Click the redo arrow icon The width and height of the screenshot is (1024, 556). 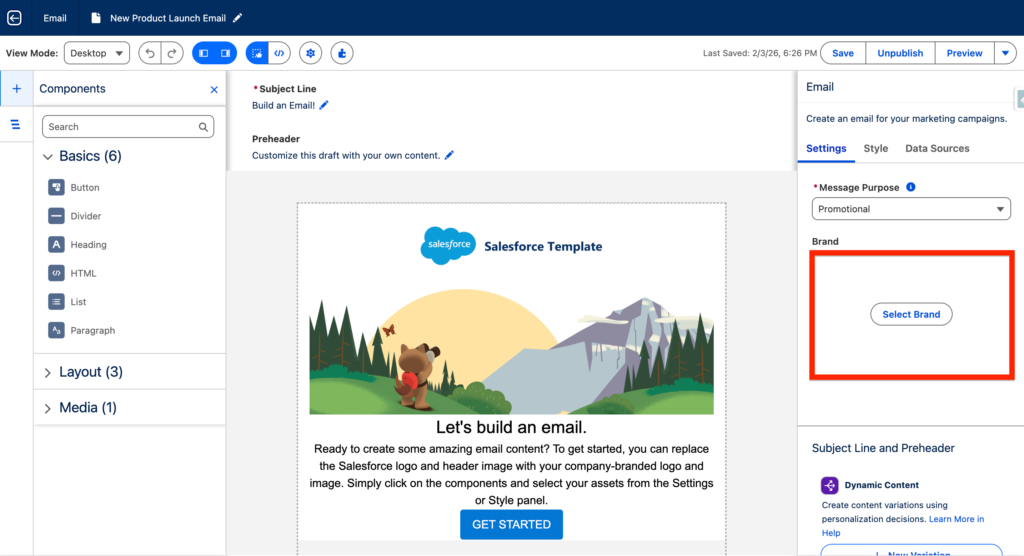(172, 53)
